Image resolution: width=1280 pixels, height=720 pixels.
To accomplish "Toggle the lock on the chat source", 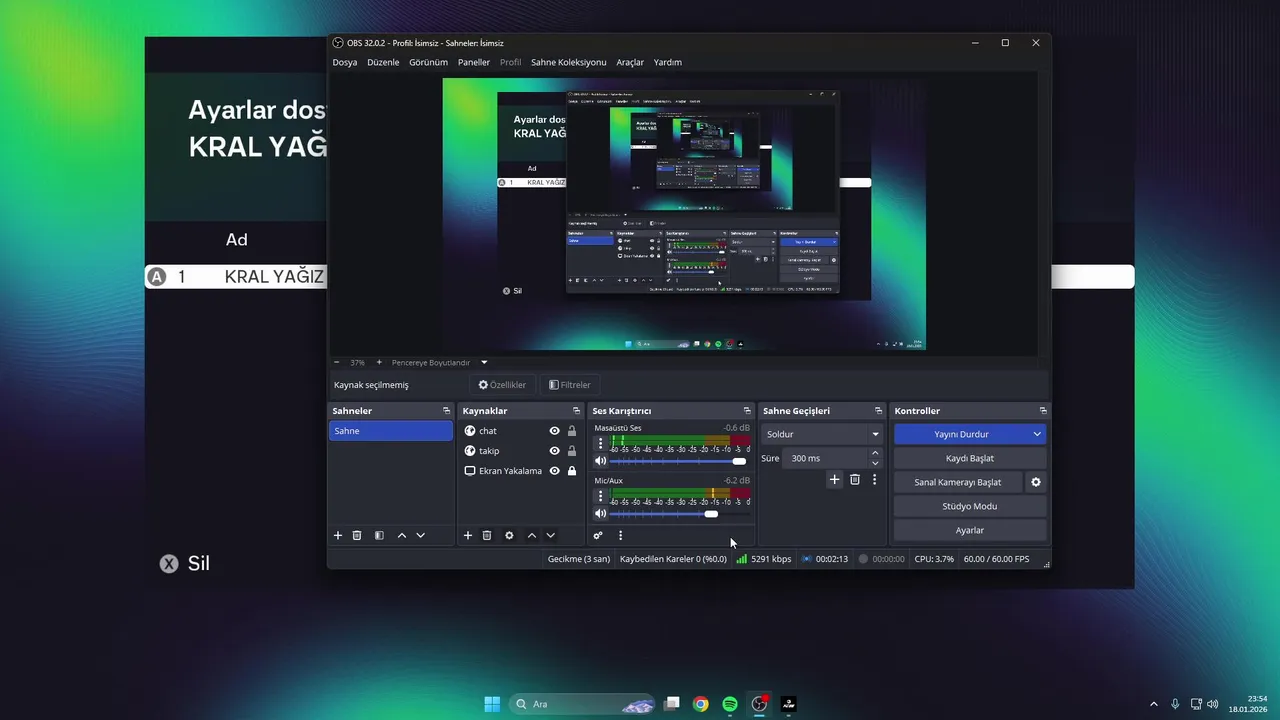I will 572,431.
